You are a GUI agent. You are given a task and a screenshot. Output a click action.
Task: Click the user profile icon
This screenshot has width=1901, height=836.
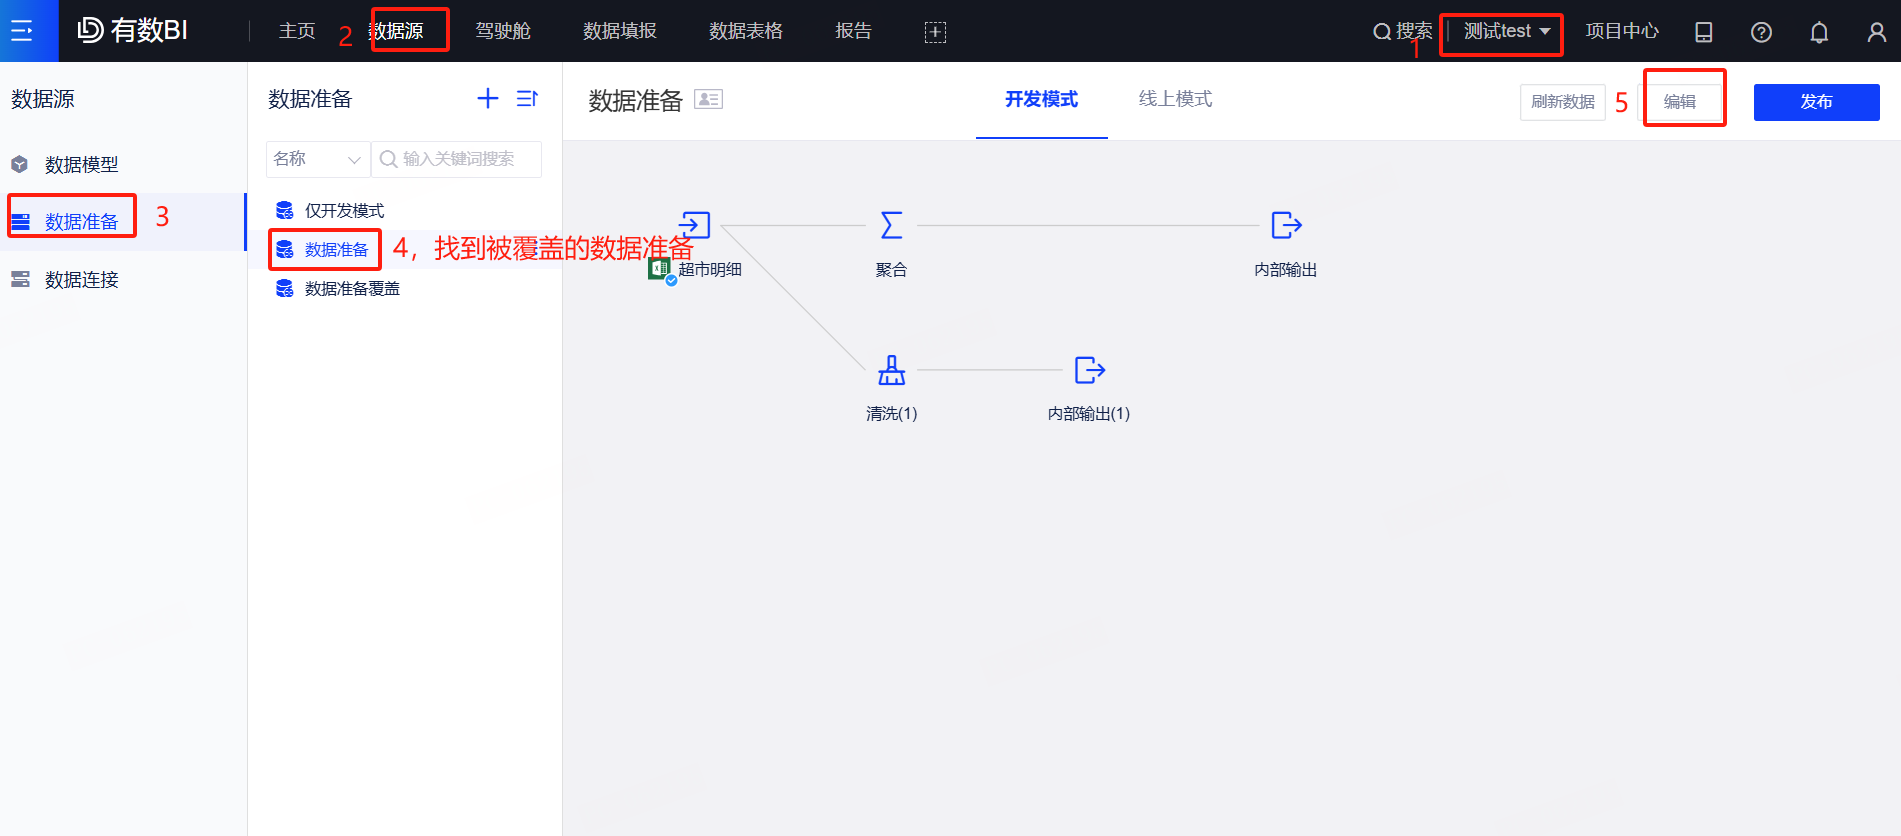coord(1876,32)
